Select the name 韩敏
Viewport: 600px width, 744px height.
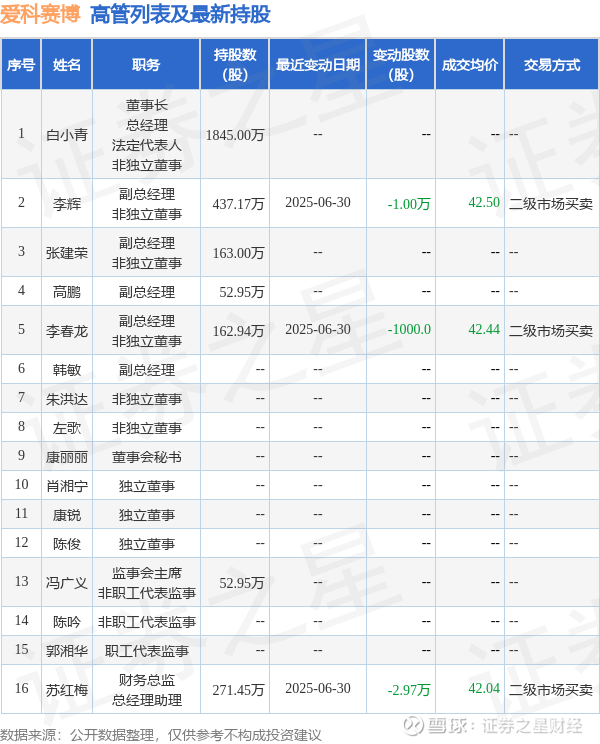pos(67,370)
